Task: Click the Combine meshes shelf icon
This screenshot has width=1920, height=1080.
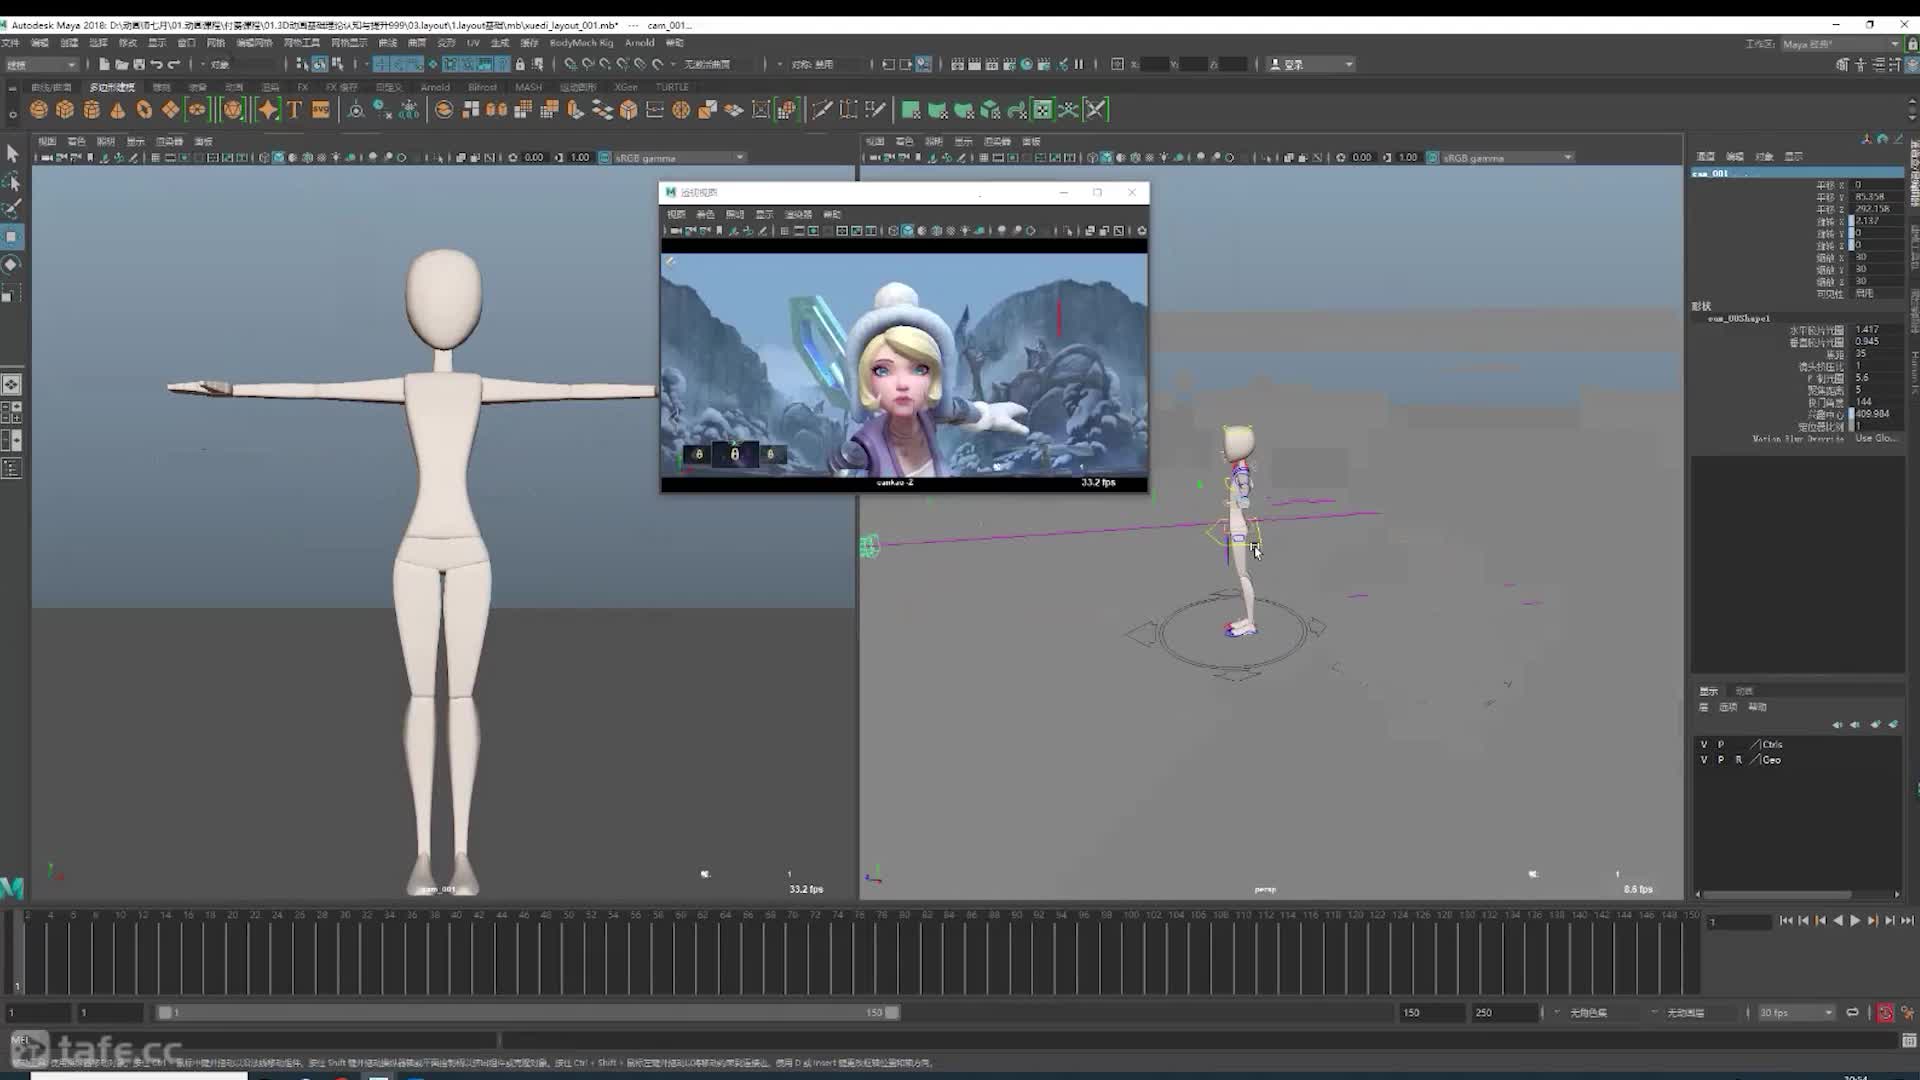Action: [x=444, y=110]
